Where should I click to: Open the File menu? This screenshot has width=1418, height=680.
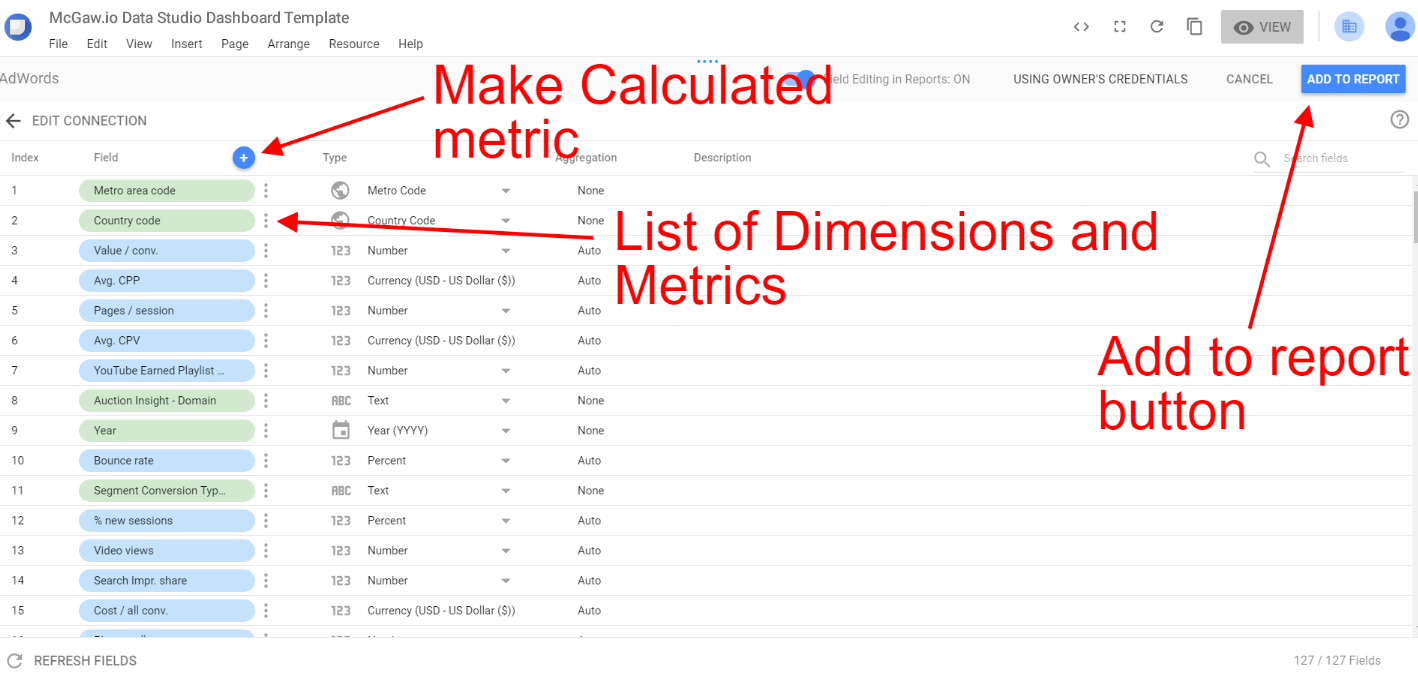[x=58, y=44]
